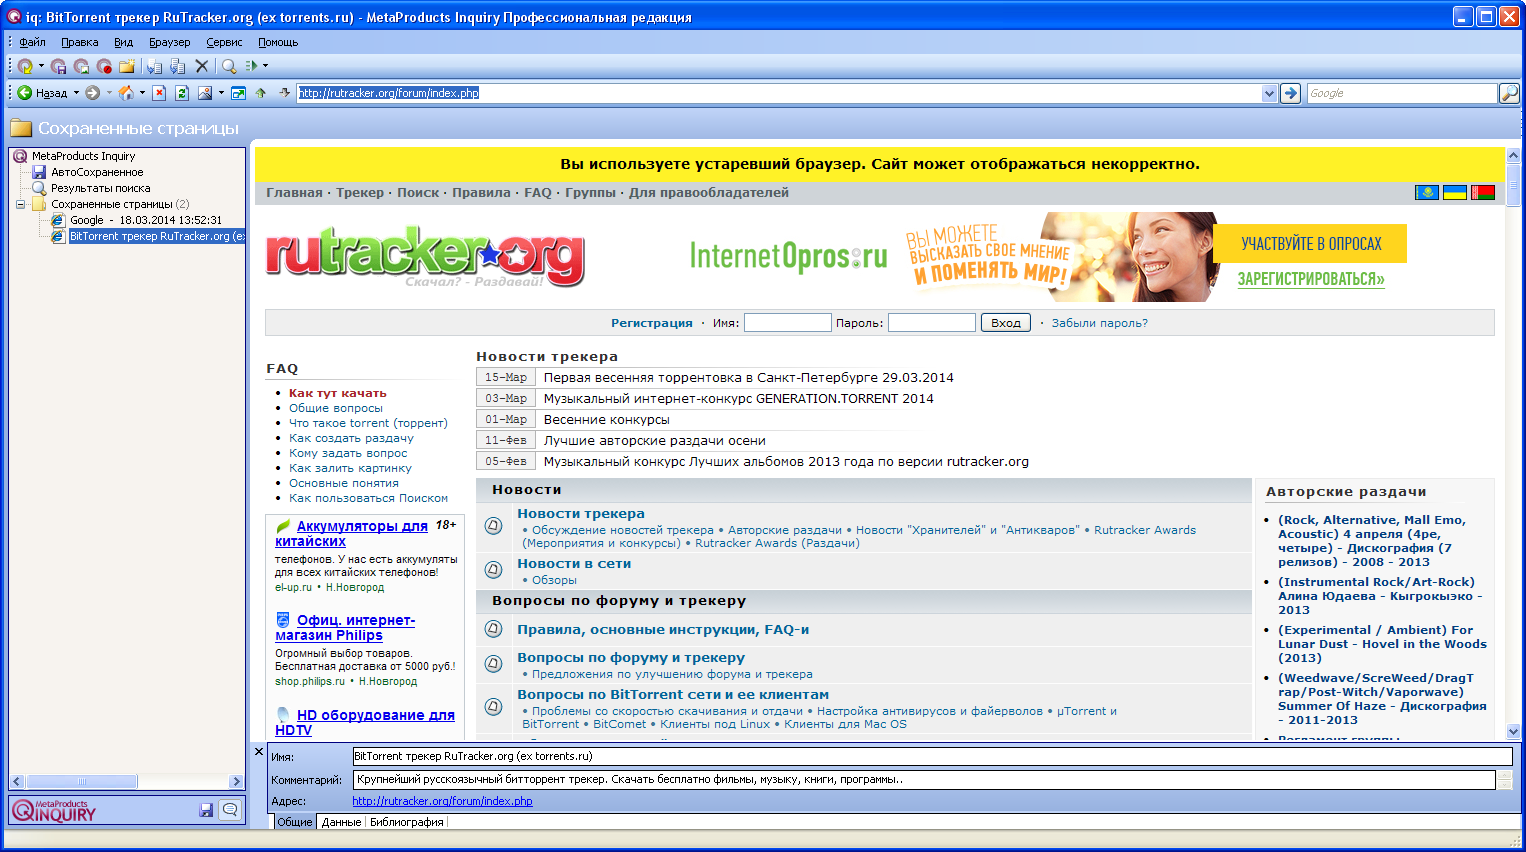Open the Назад history dropdown arrow
Viewport: 1526px width, 852px height.
pyautogui.click(x=76, y=93)
